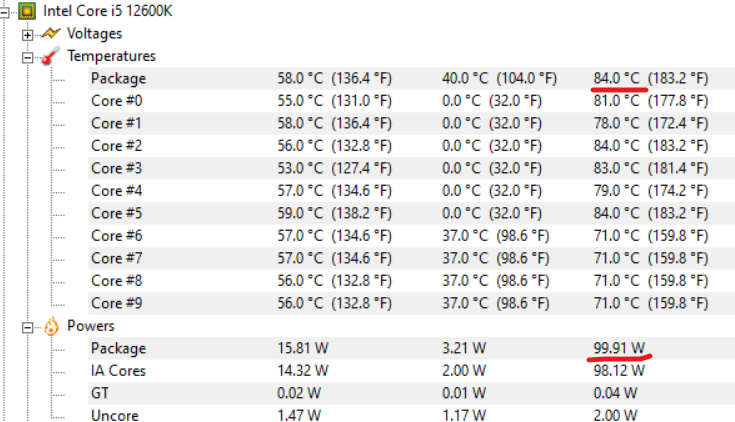
Task: Select the IA Cores power row
Action: pos(118,371)
